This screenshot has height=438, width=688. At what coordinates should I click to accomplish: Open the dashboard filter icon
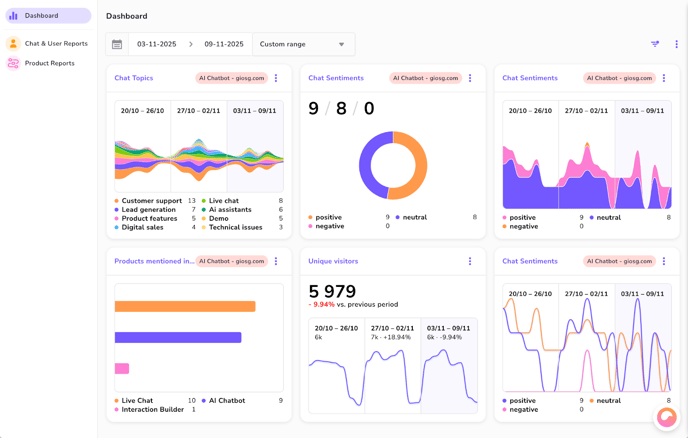655,44
